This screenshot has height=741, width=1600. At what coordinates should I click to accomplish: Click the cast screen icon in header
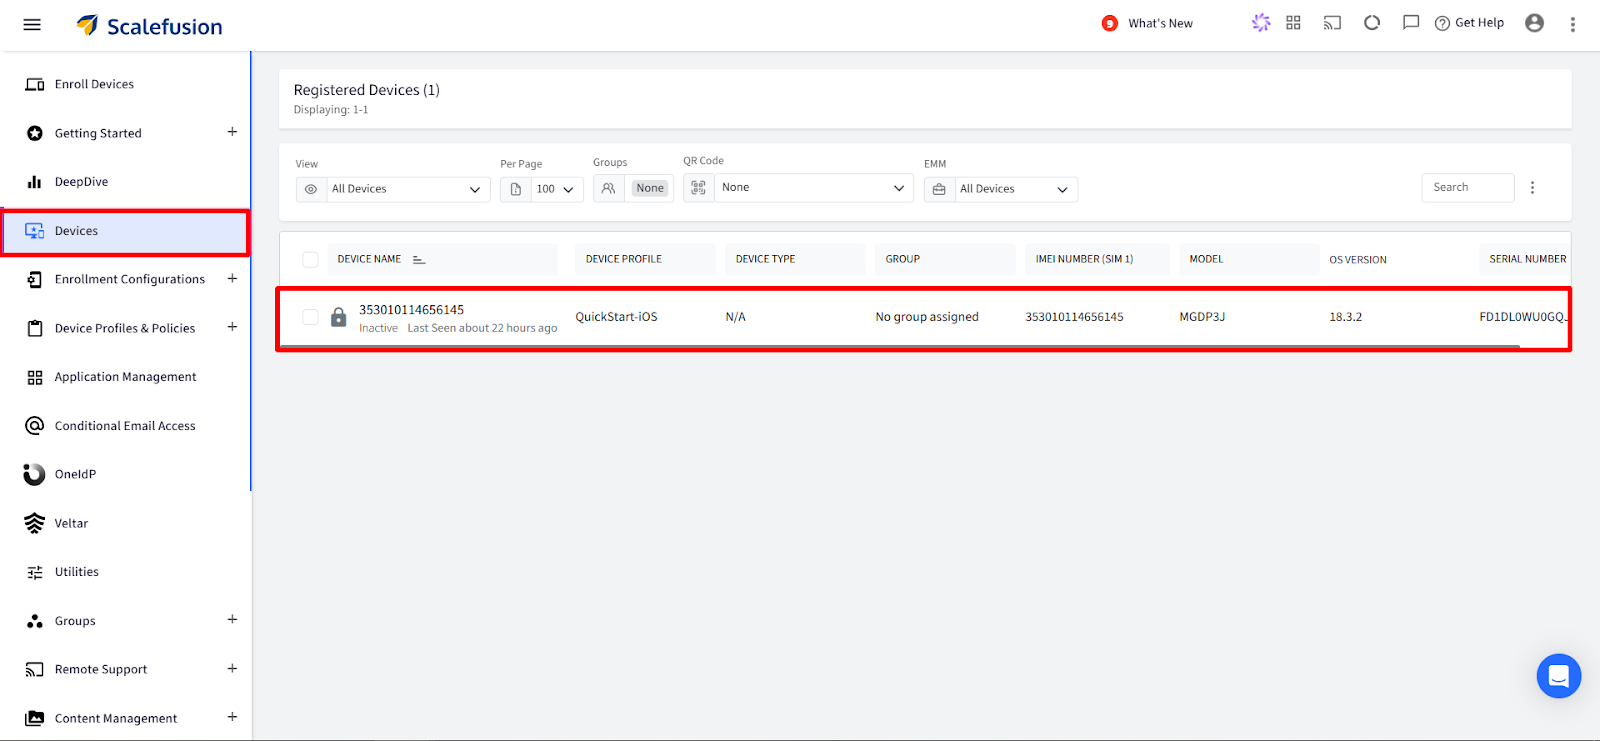1332,22
